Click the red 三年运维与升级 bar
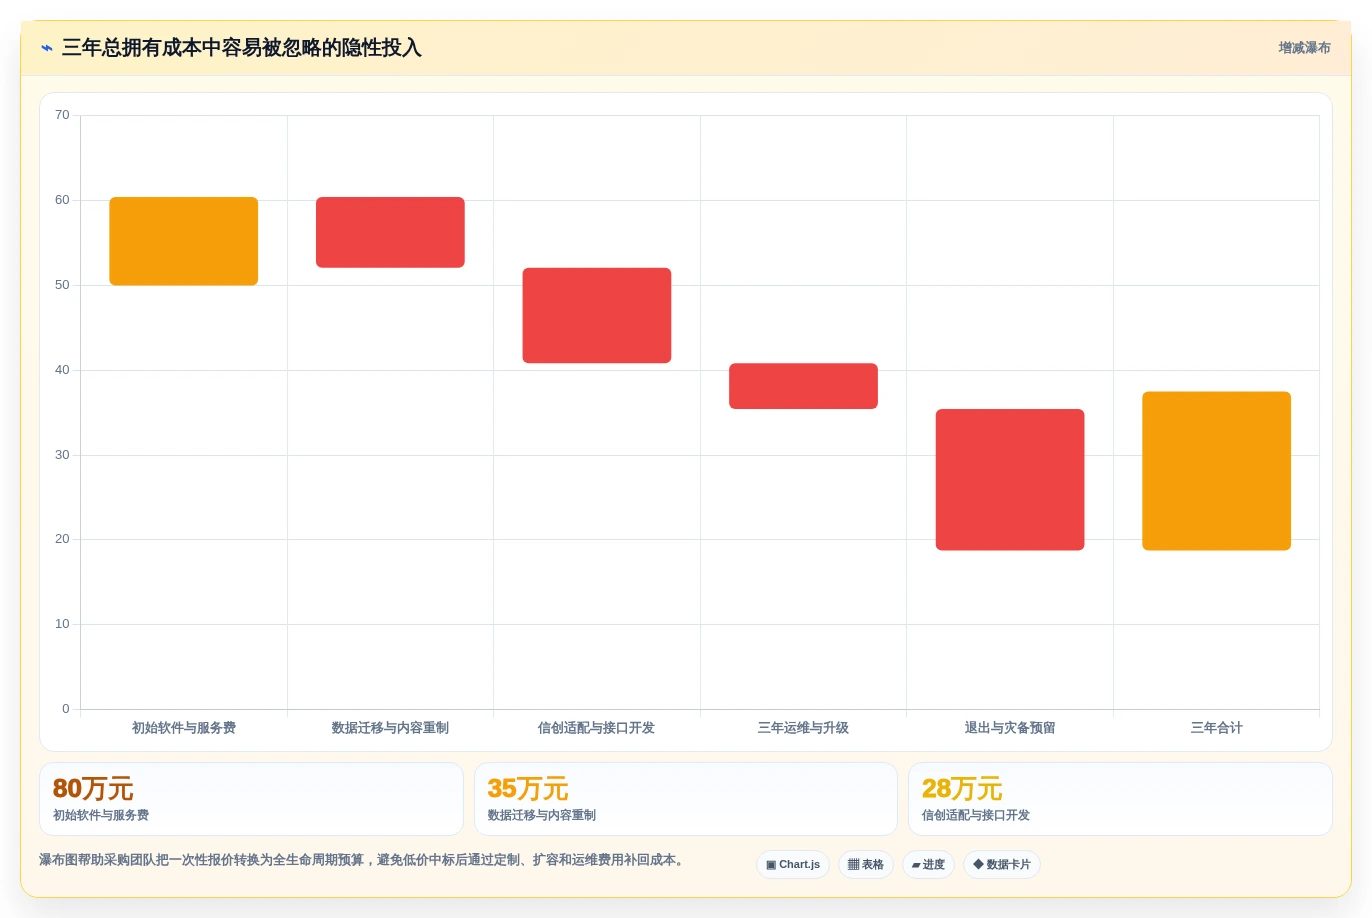This screenshot has width=1372, height=918. [803, 386]
